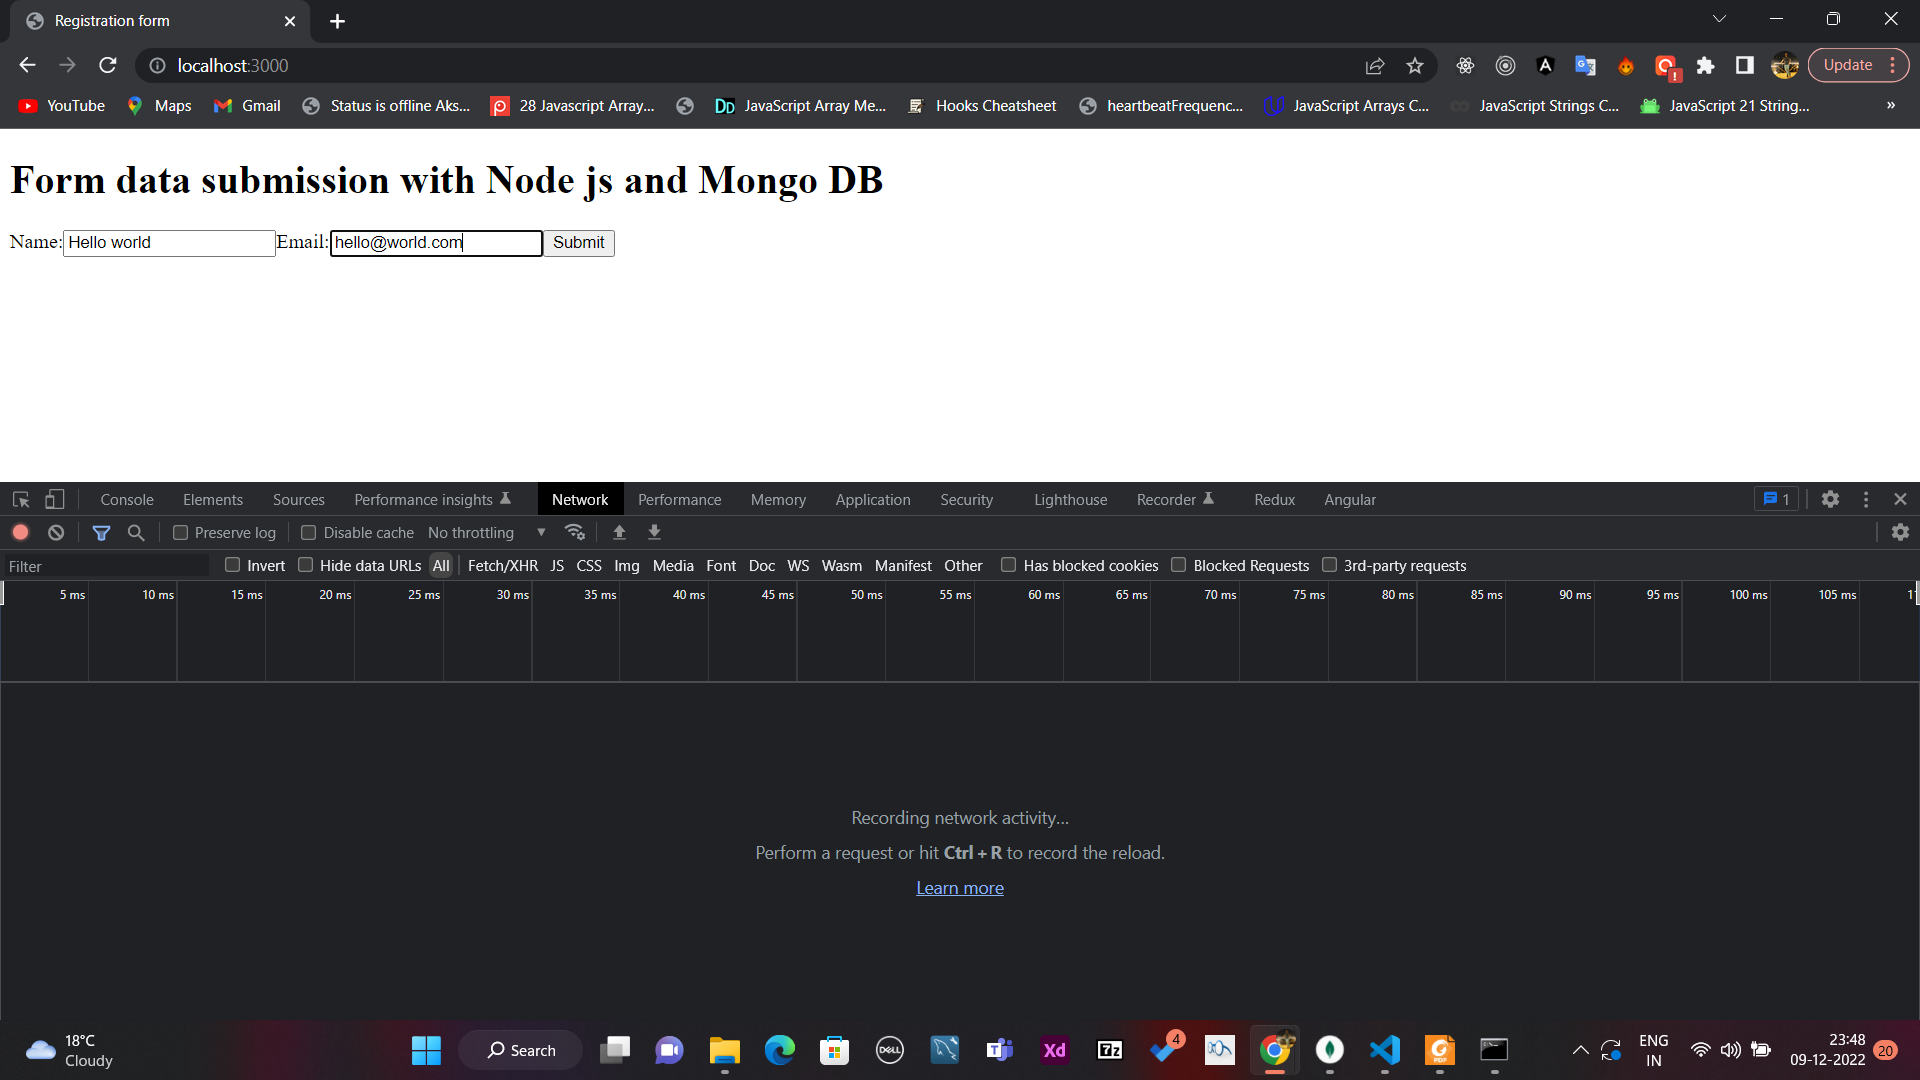Click the Email input field

tap(435, 243)
